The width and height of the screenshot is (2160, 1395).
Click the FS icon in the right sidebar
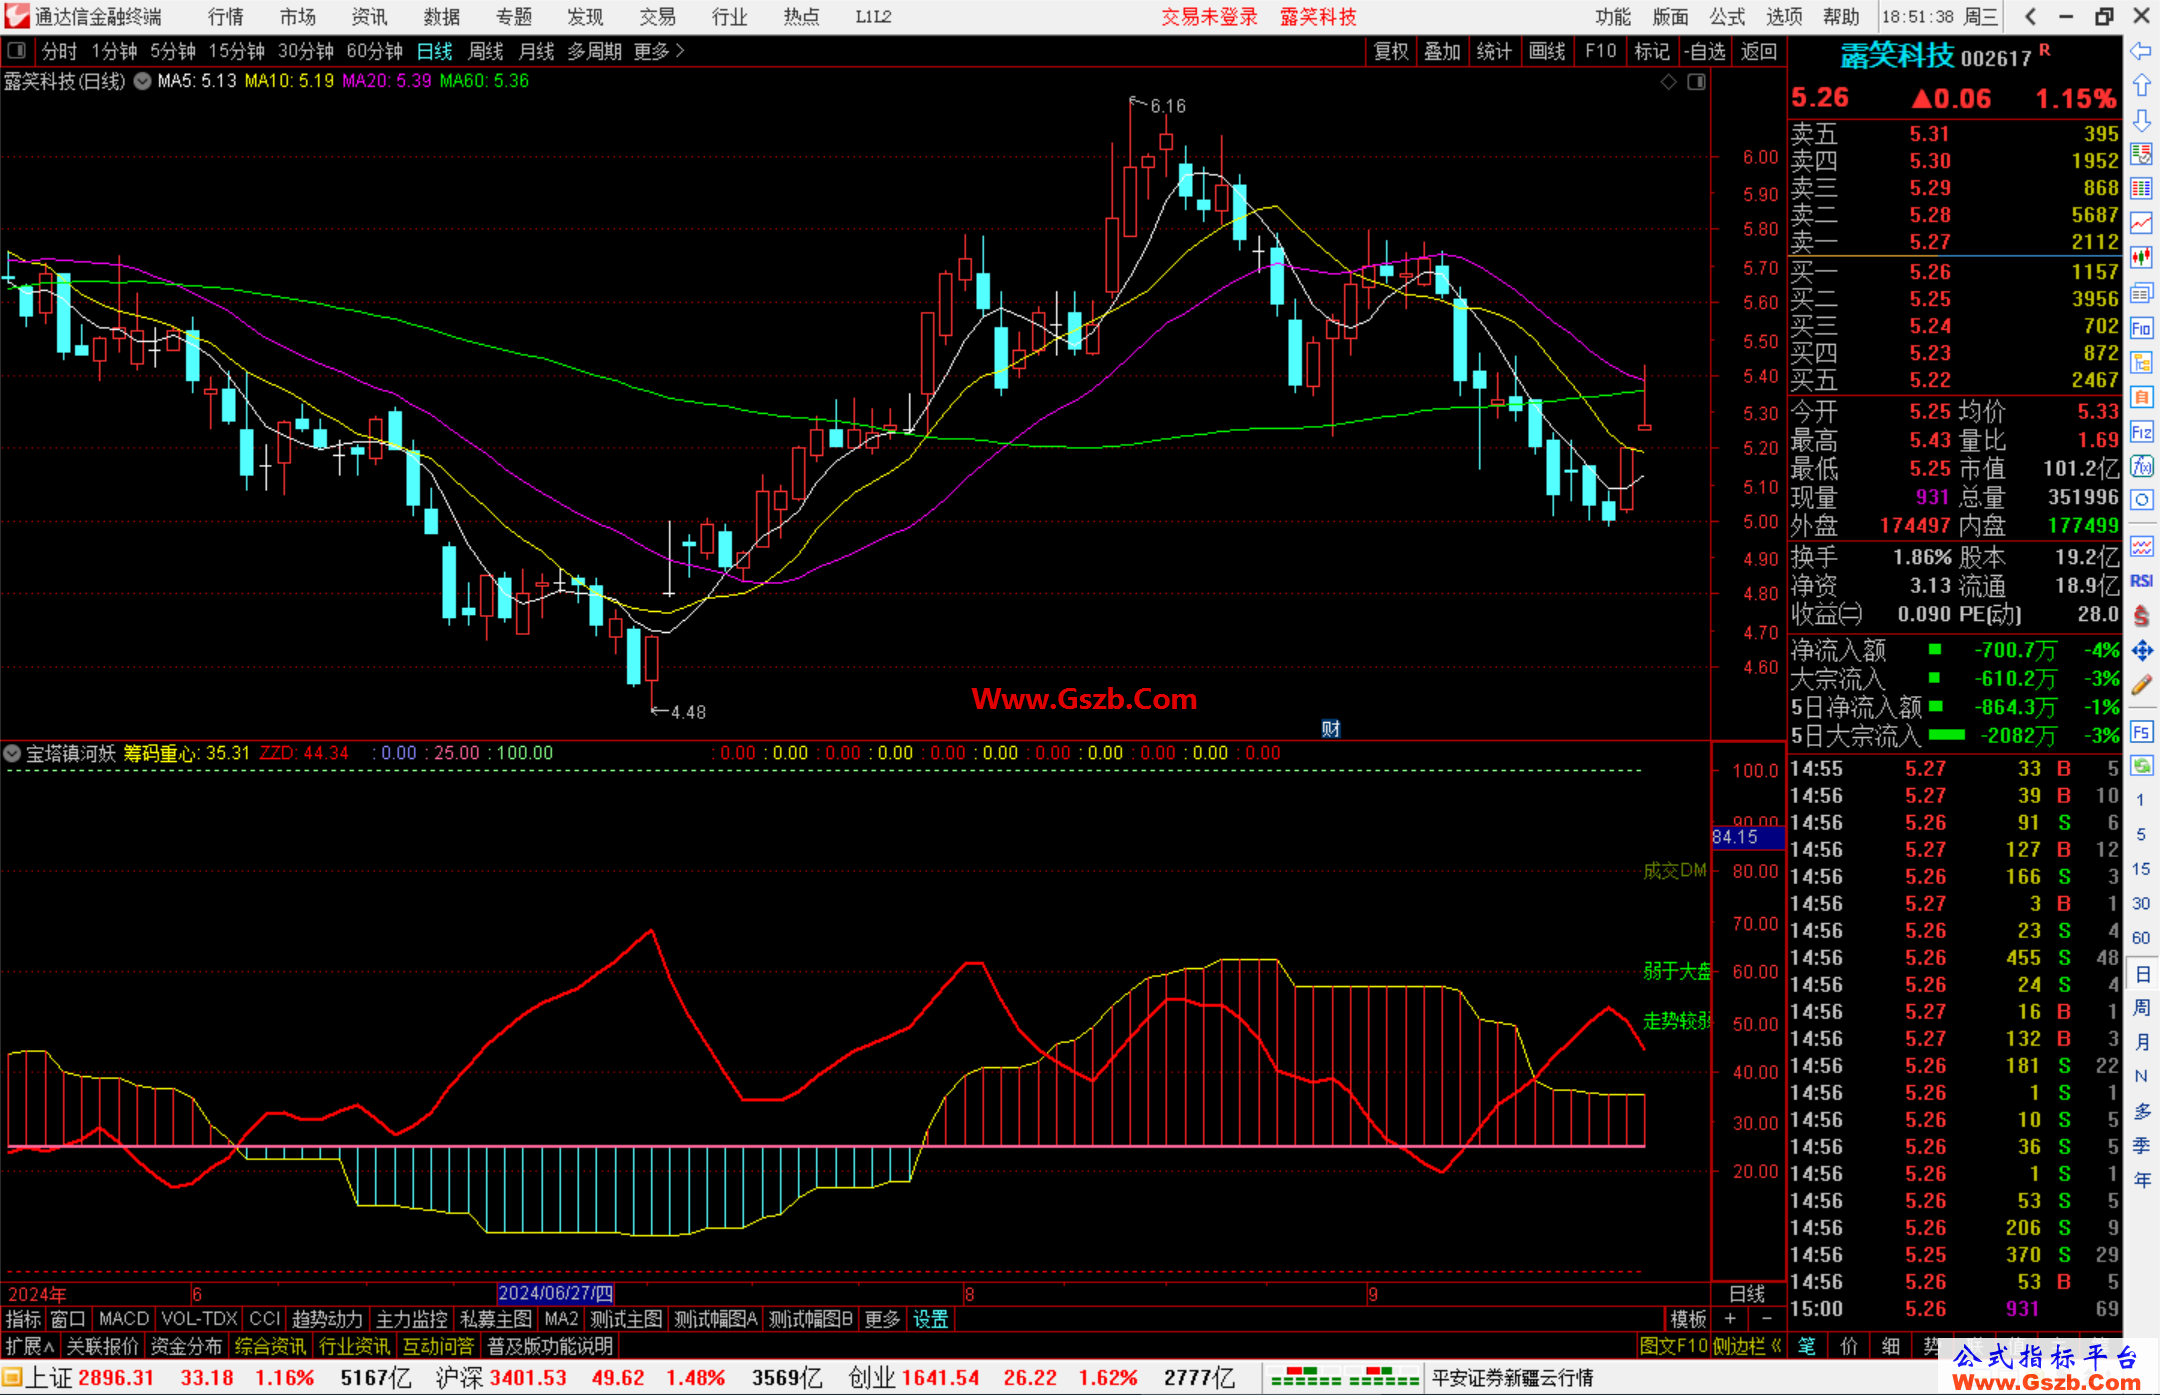(x=2141, y=731)
